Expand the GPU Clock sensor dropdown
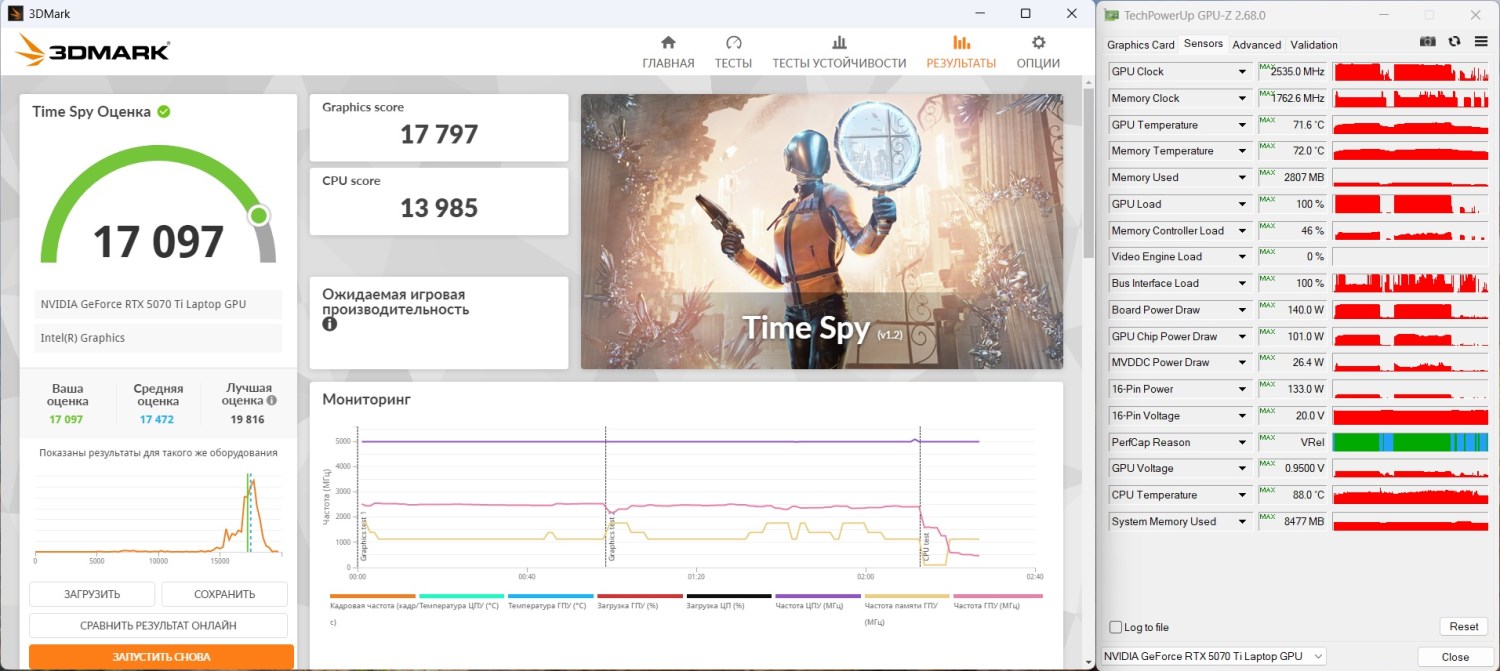The height and width of the screenshot is (671, 1500). [x=1243, y=72]
